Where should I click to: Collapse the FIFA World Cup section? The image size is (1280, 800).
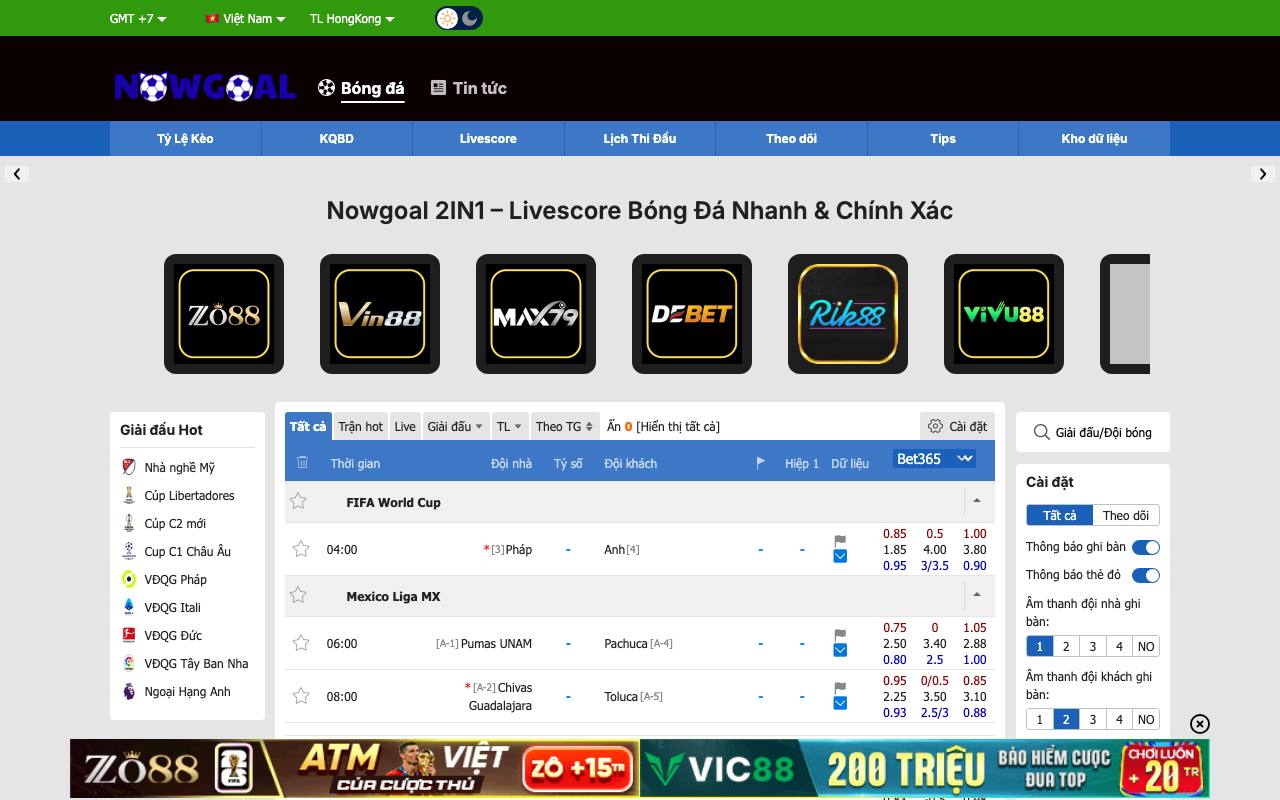pos(977,501)
